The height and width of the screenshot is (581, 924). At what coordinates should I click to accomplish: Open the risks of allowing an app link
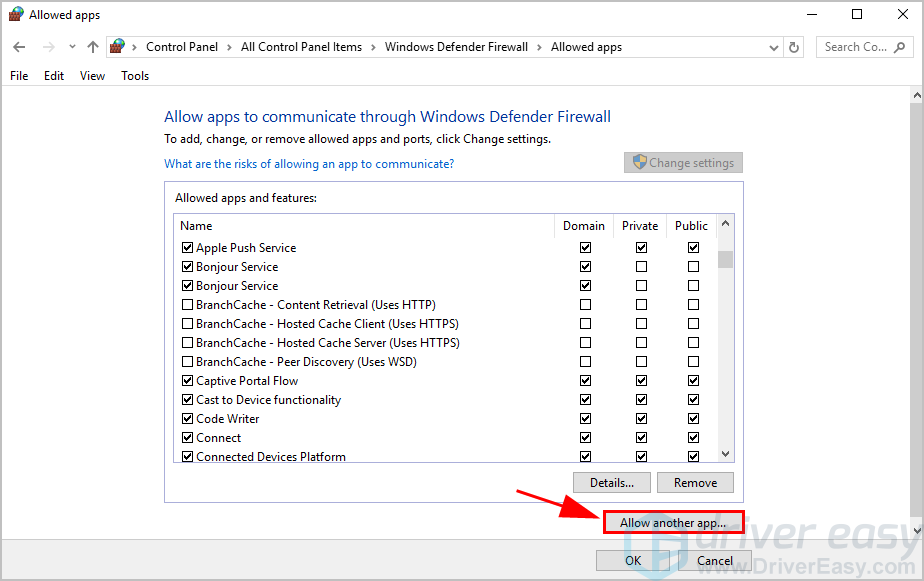tap(309, 163)
